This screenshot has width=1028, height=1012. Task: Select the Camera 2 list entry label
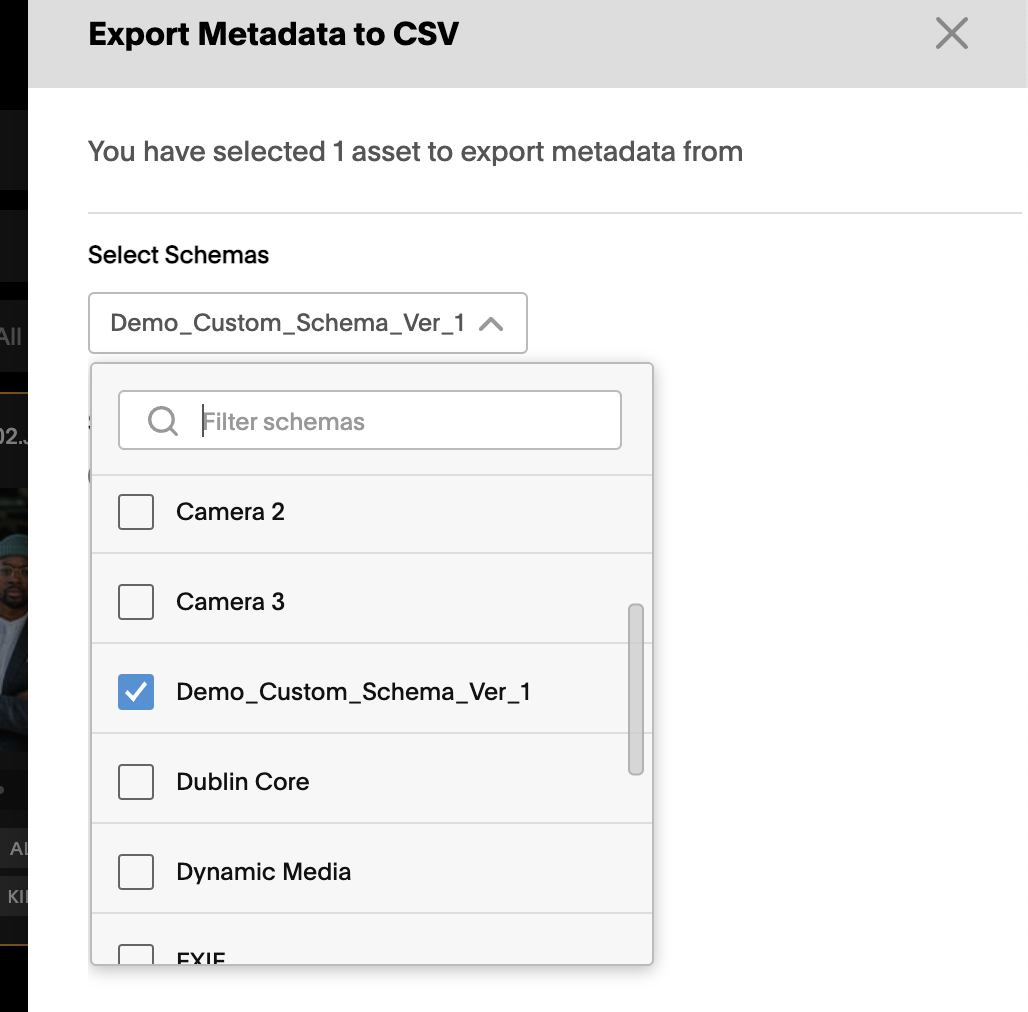230,512
